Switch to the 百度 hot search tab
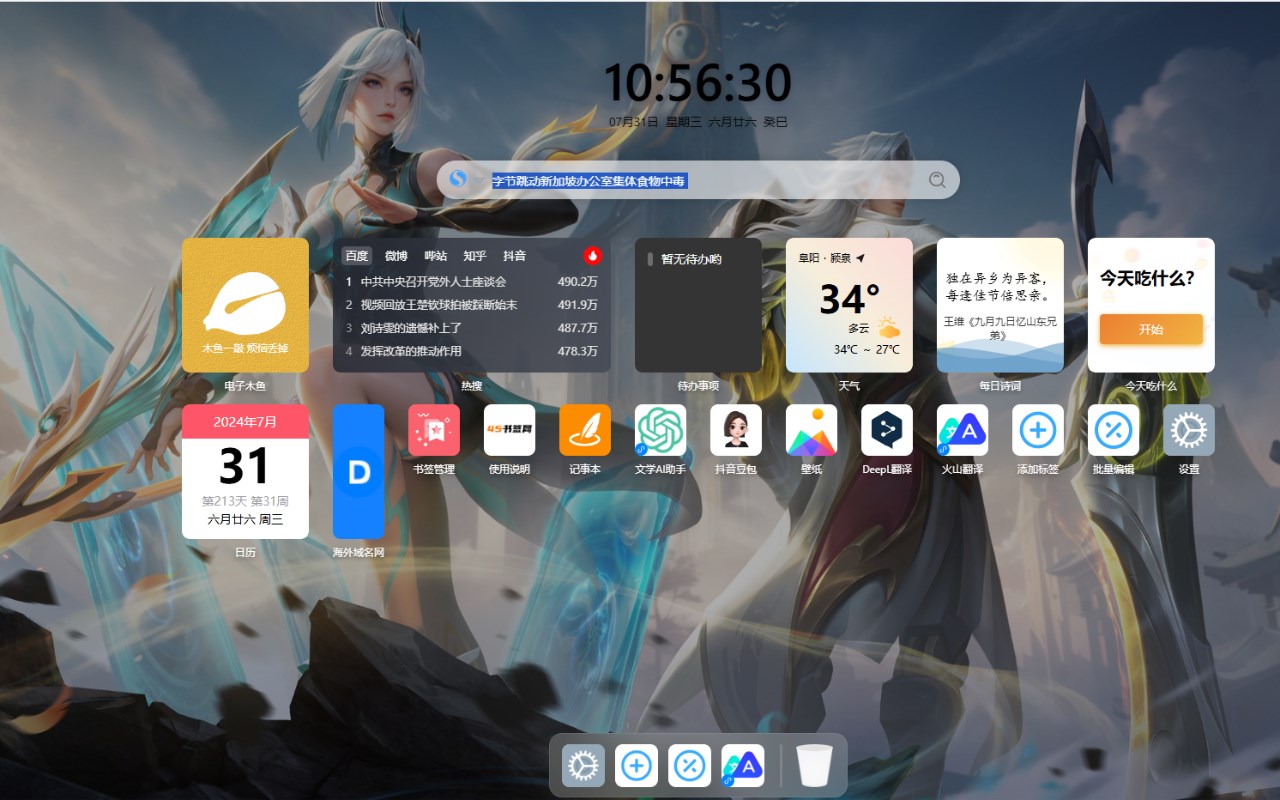Image resolution: width=1280 pixels, height=800 pixels. [x=357, y=256]
